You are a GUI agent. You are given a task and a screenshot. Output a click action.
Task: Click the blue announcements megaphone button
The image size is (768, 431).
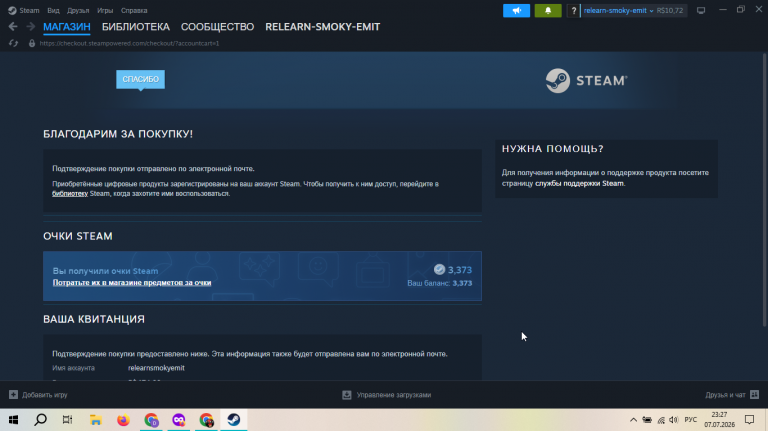tap(516, 10)
